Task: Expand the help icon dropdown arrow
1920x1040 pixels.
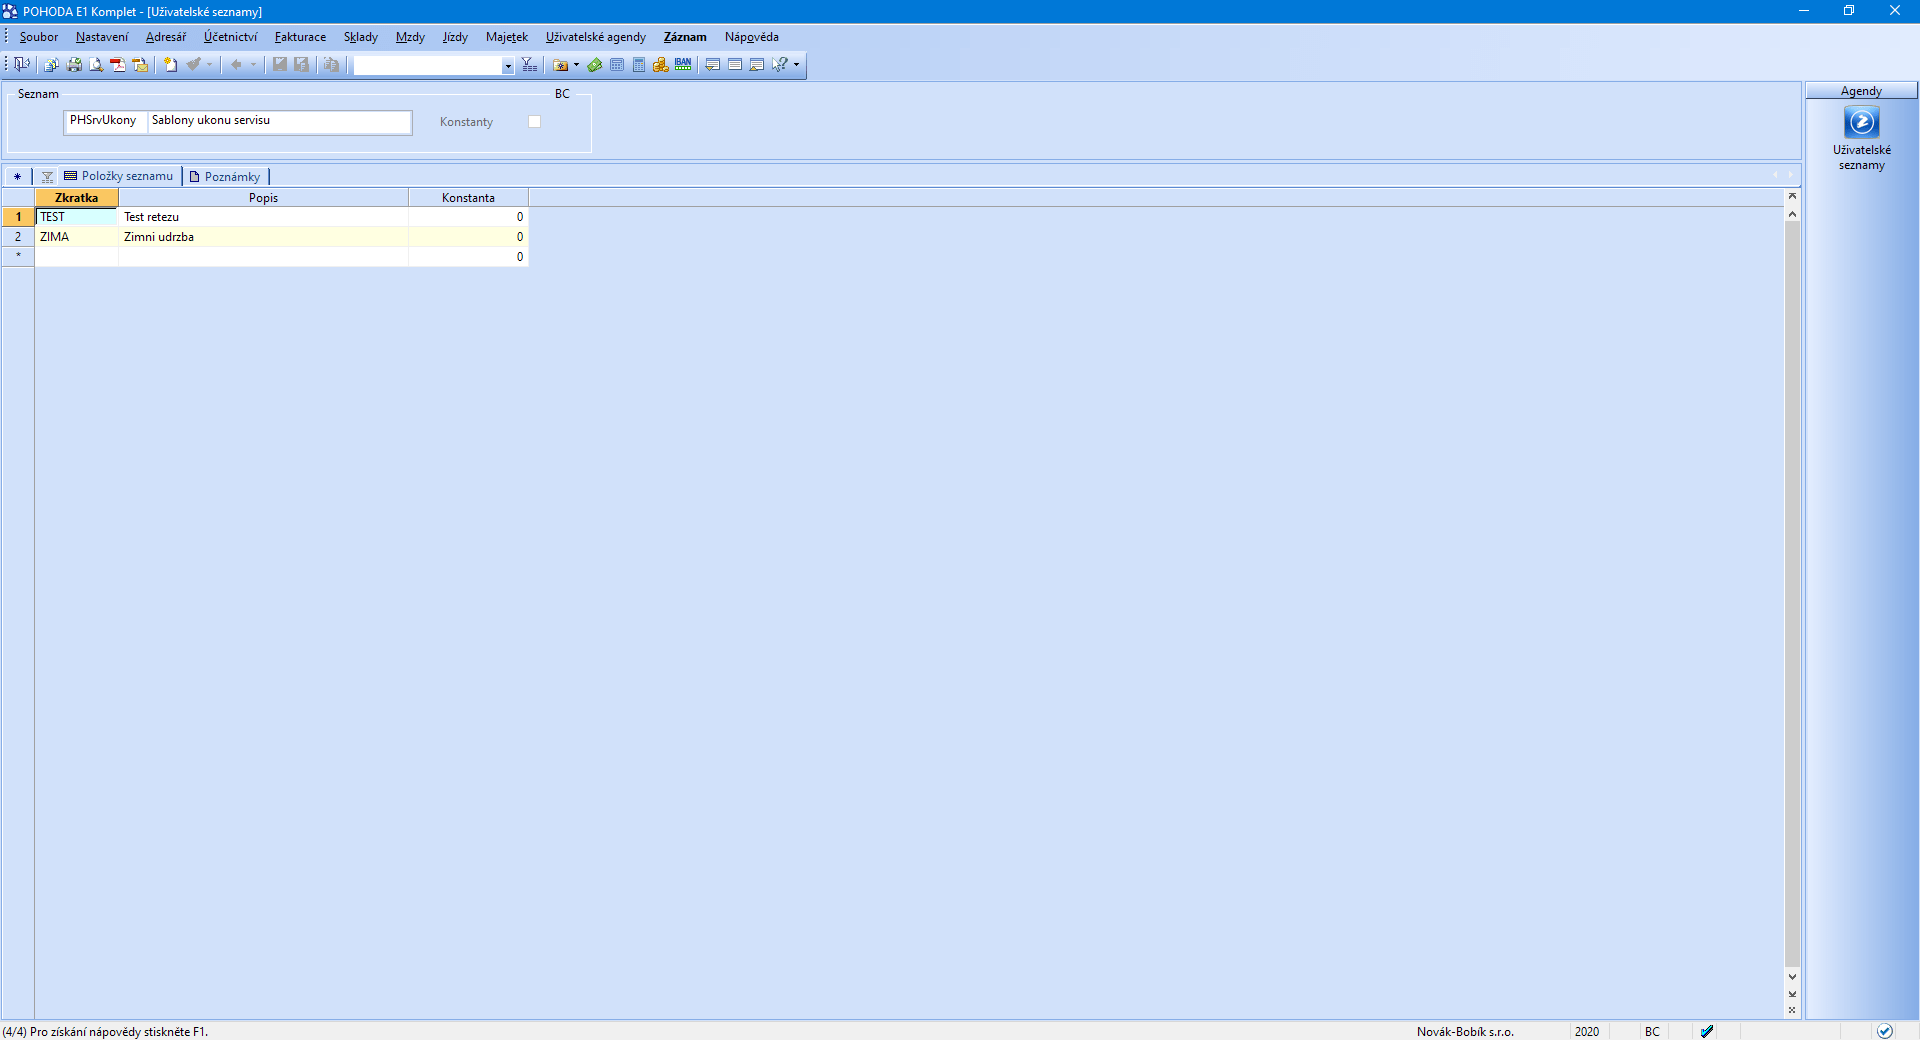Action: tap(797, 65)
